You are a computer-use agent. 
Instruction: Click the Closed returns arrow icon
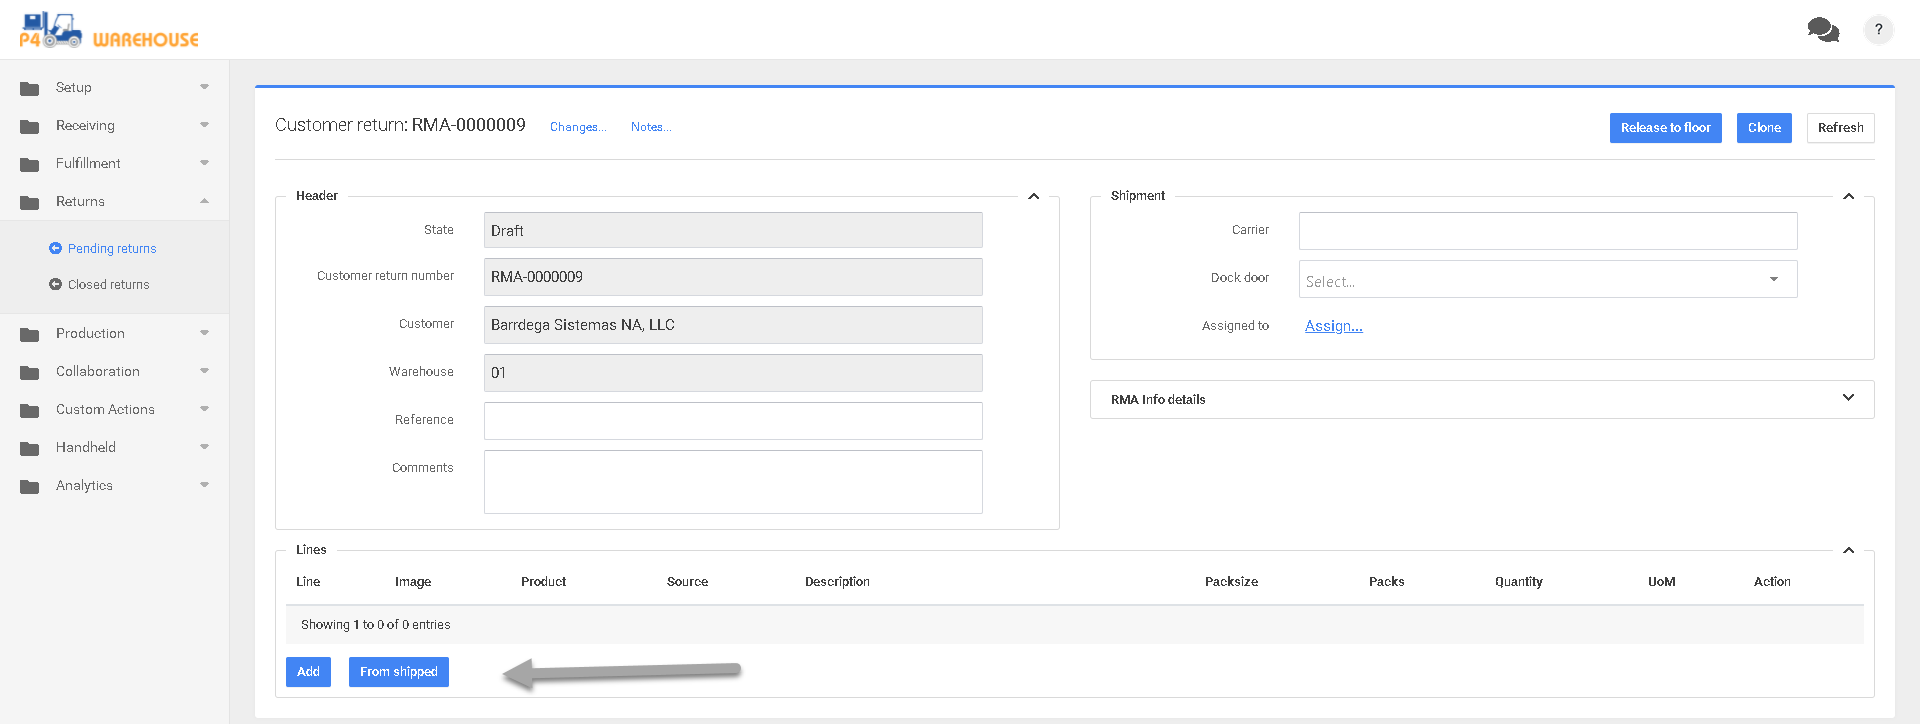click(55, 285)
